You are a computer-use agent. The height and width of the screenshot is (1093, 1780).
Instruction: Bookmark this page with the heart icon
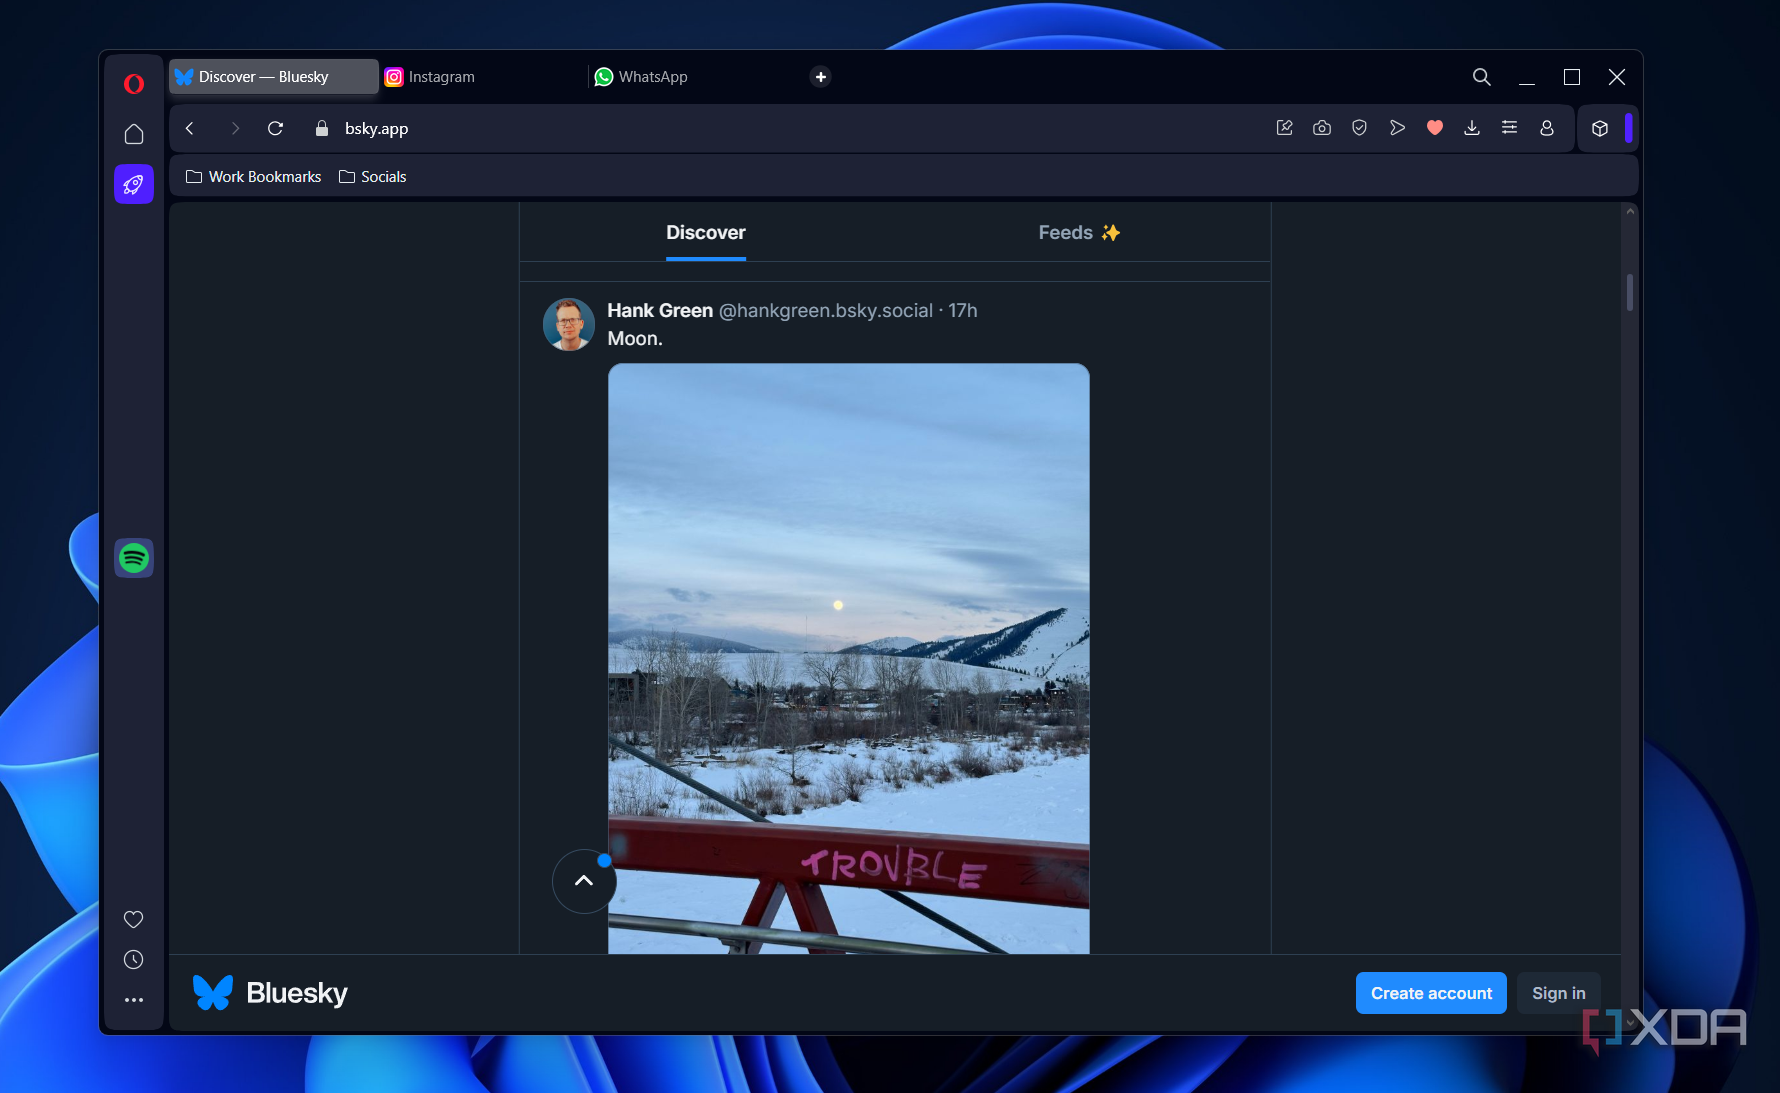point(1435,128)
